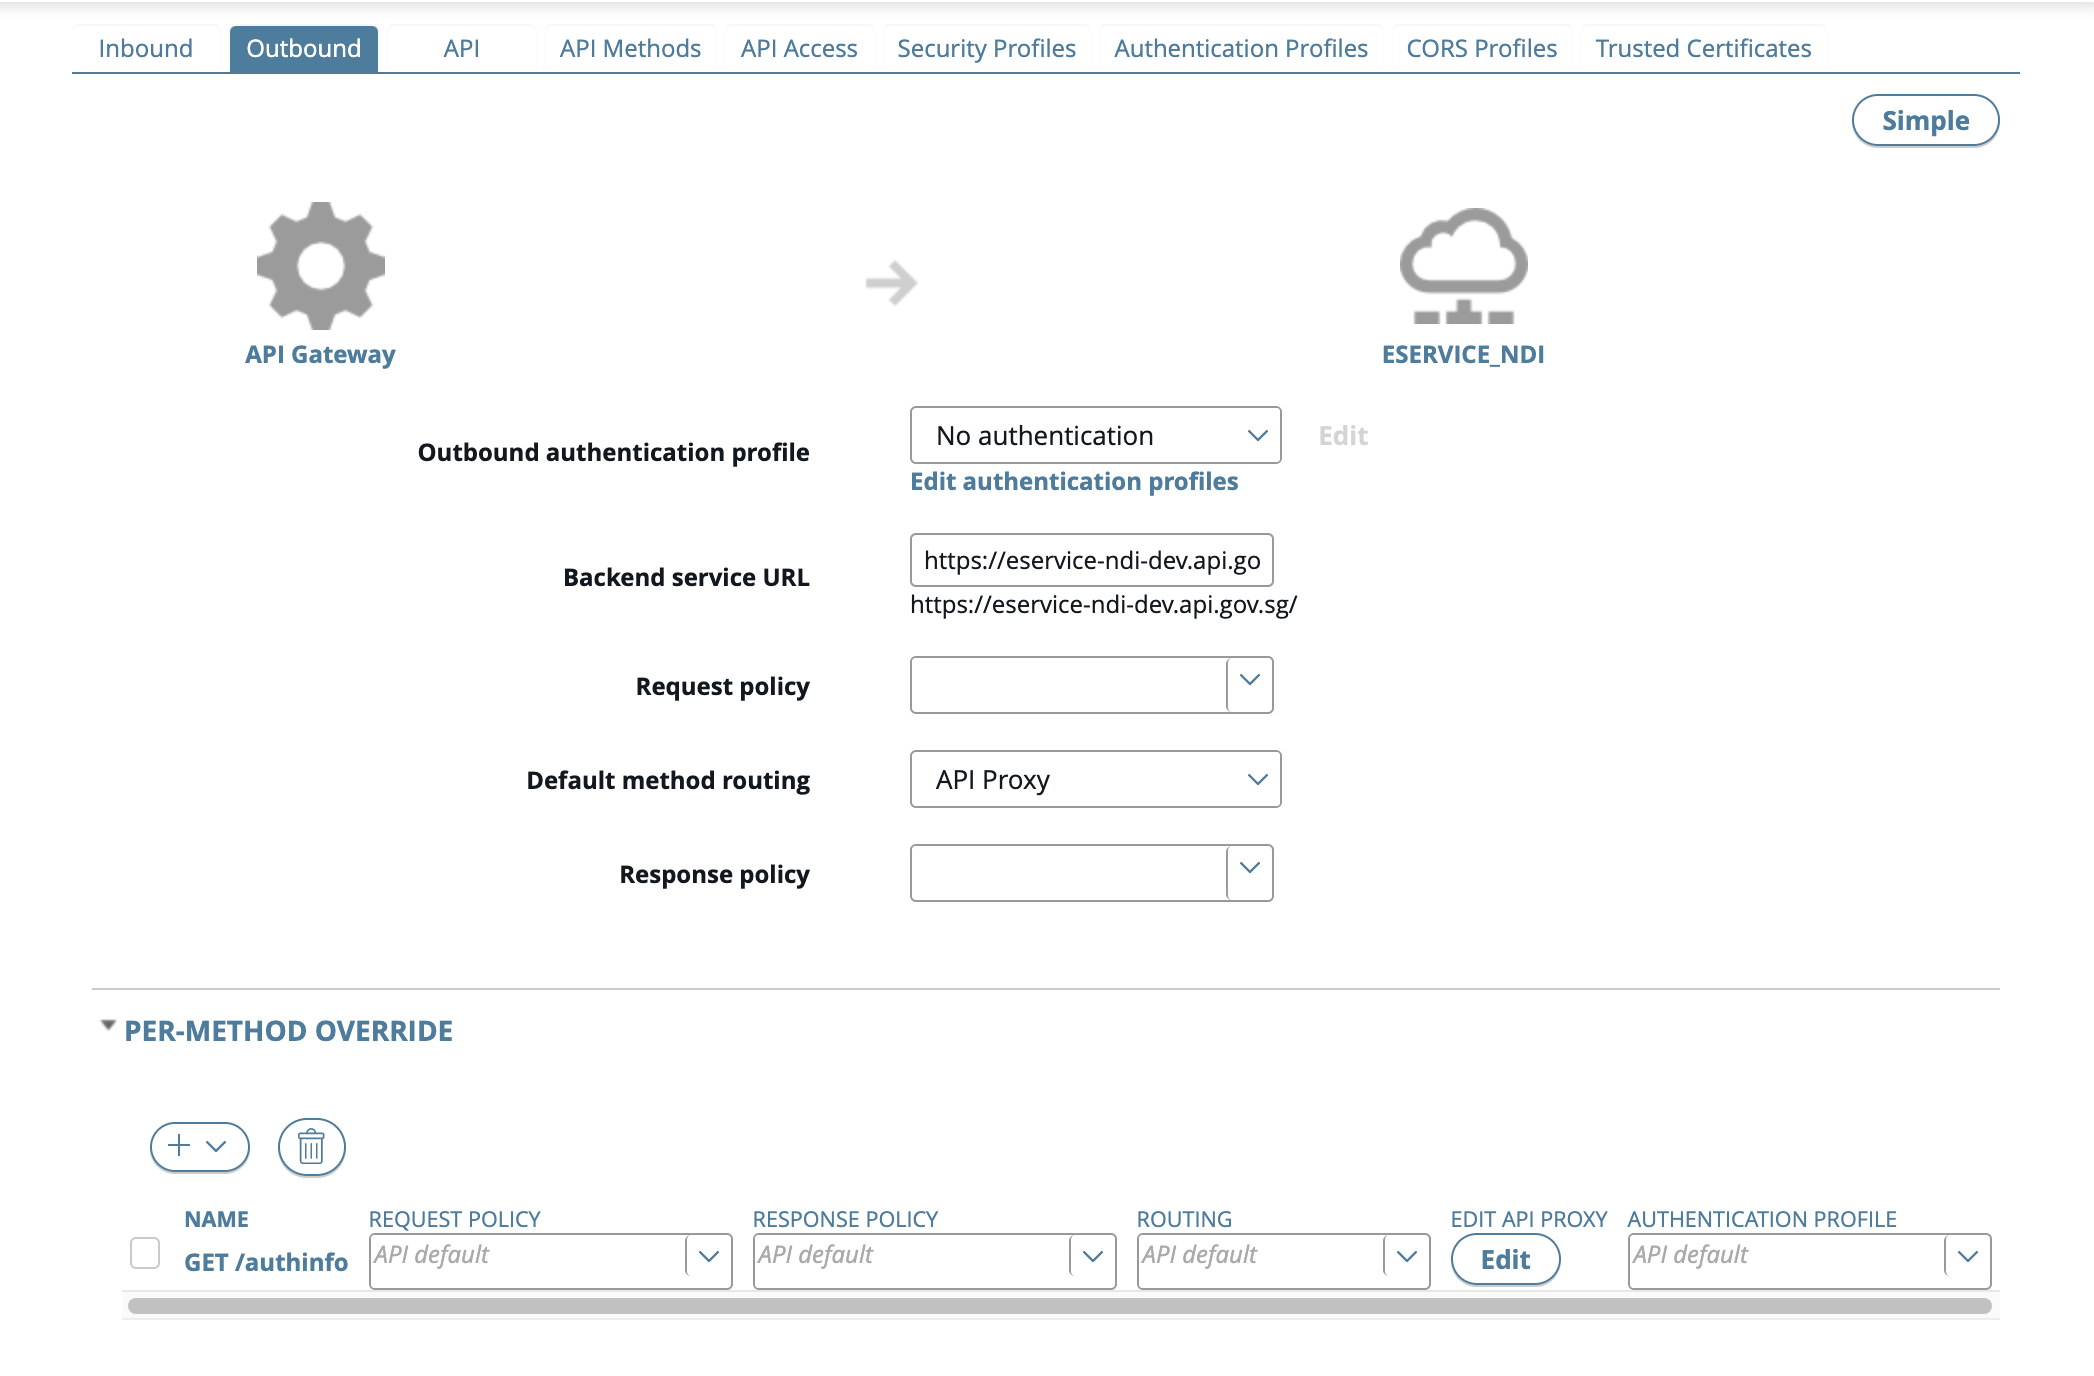Click the Backend service URL input field
Image resolution: width=2094 pixels, height=1376 pixels.
tap(1091, 560)
